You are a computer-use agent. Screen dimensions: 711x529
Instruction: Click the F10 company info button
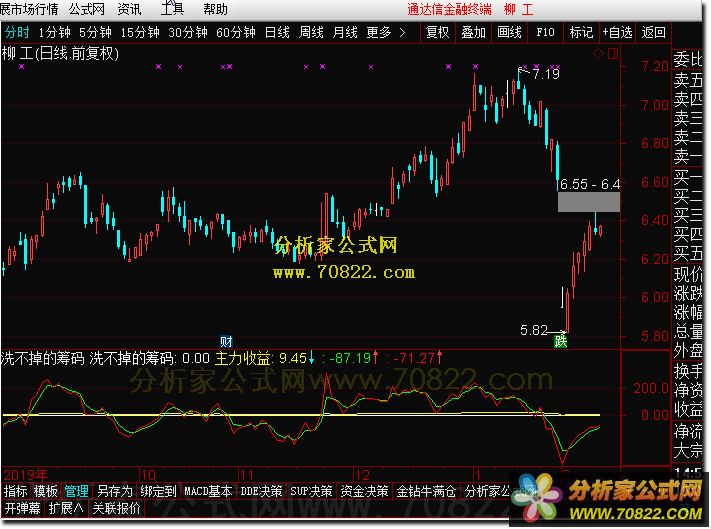click(x=546, y=32)
